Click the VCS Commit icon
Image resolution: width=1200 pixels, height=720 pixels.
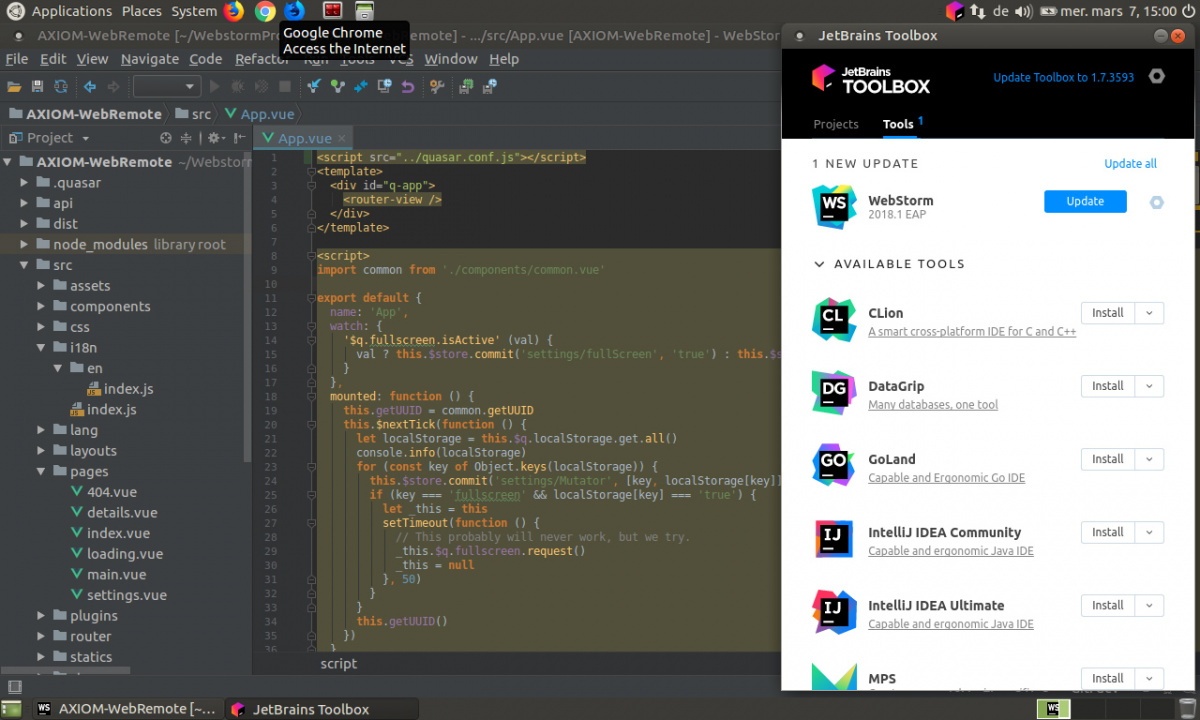(337, 87)
